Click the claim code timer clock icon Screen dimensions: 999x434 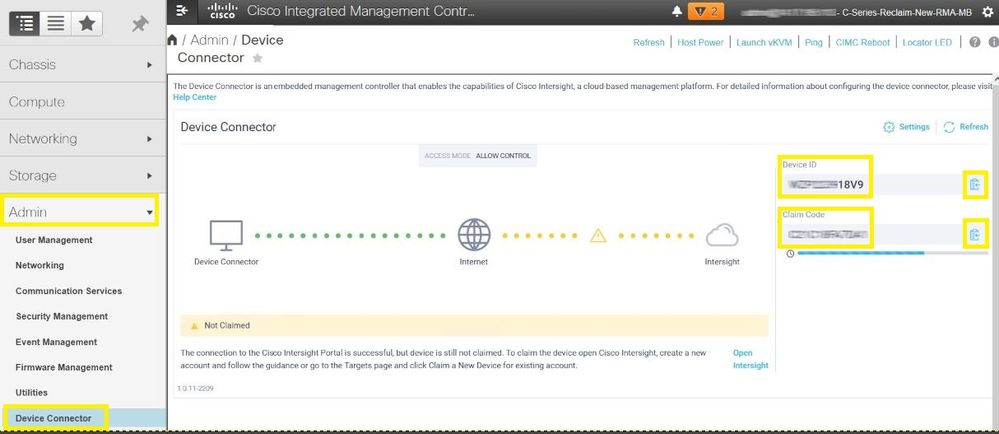point(790,254)
